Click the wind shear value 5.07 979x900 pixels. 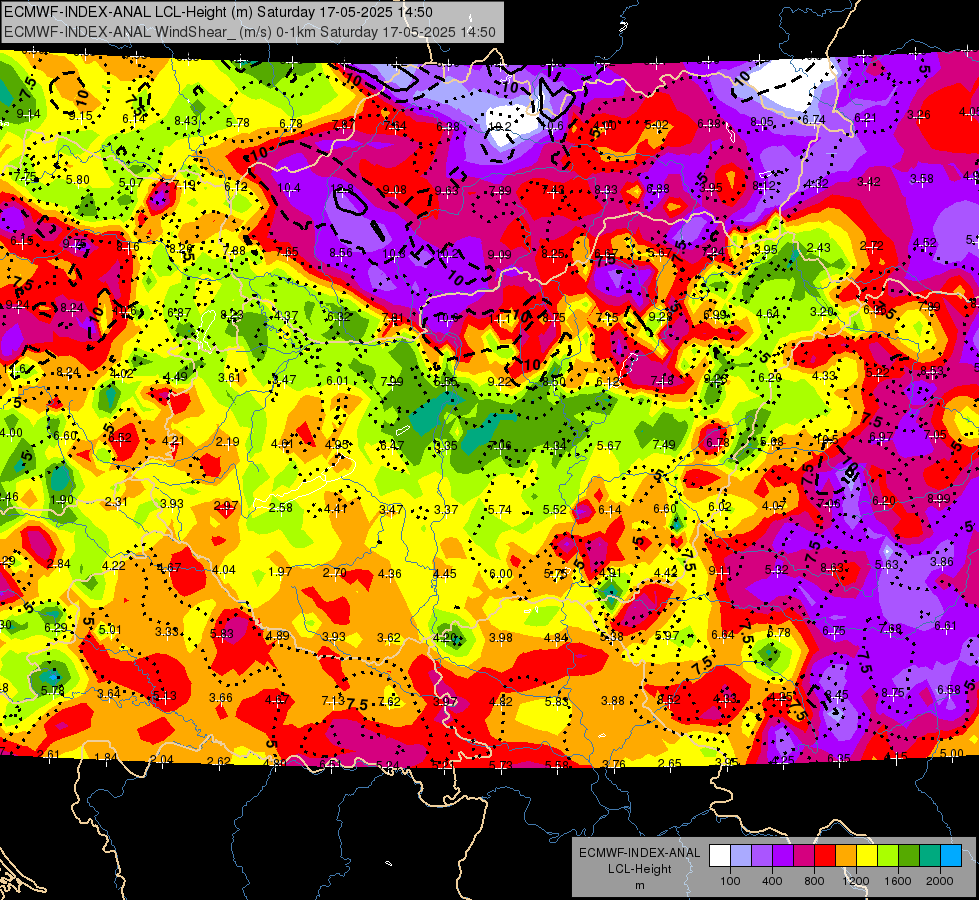tap(131, 182)
